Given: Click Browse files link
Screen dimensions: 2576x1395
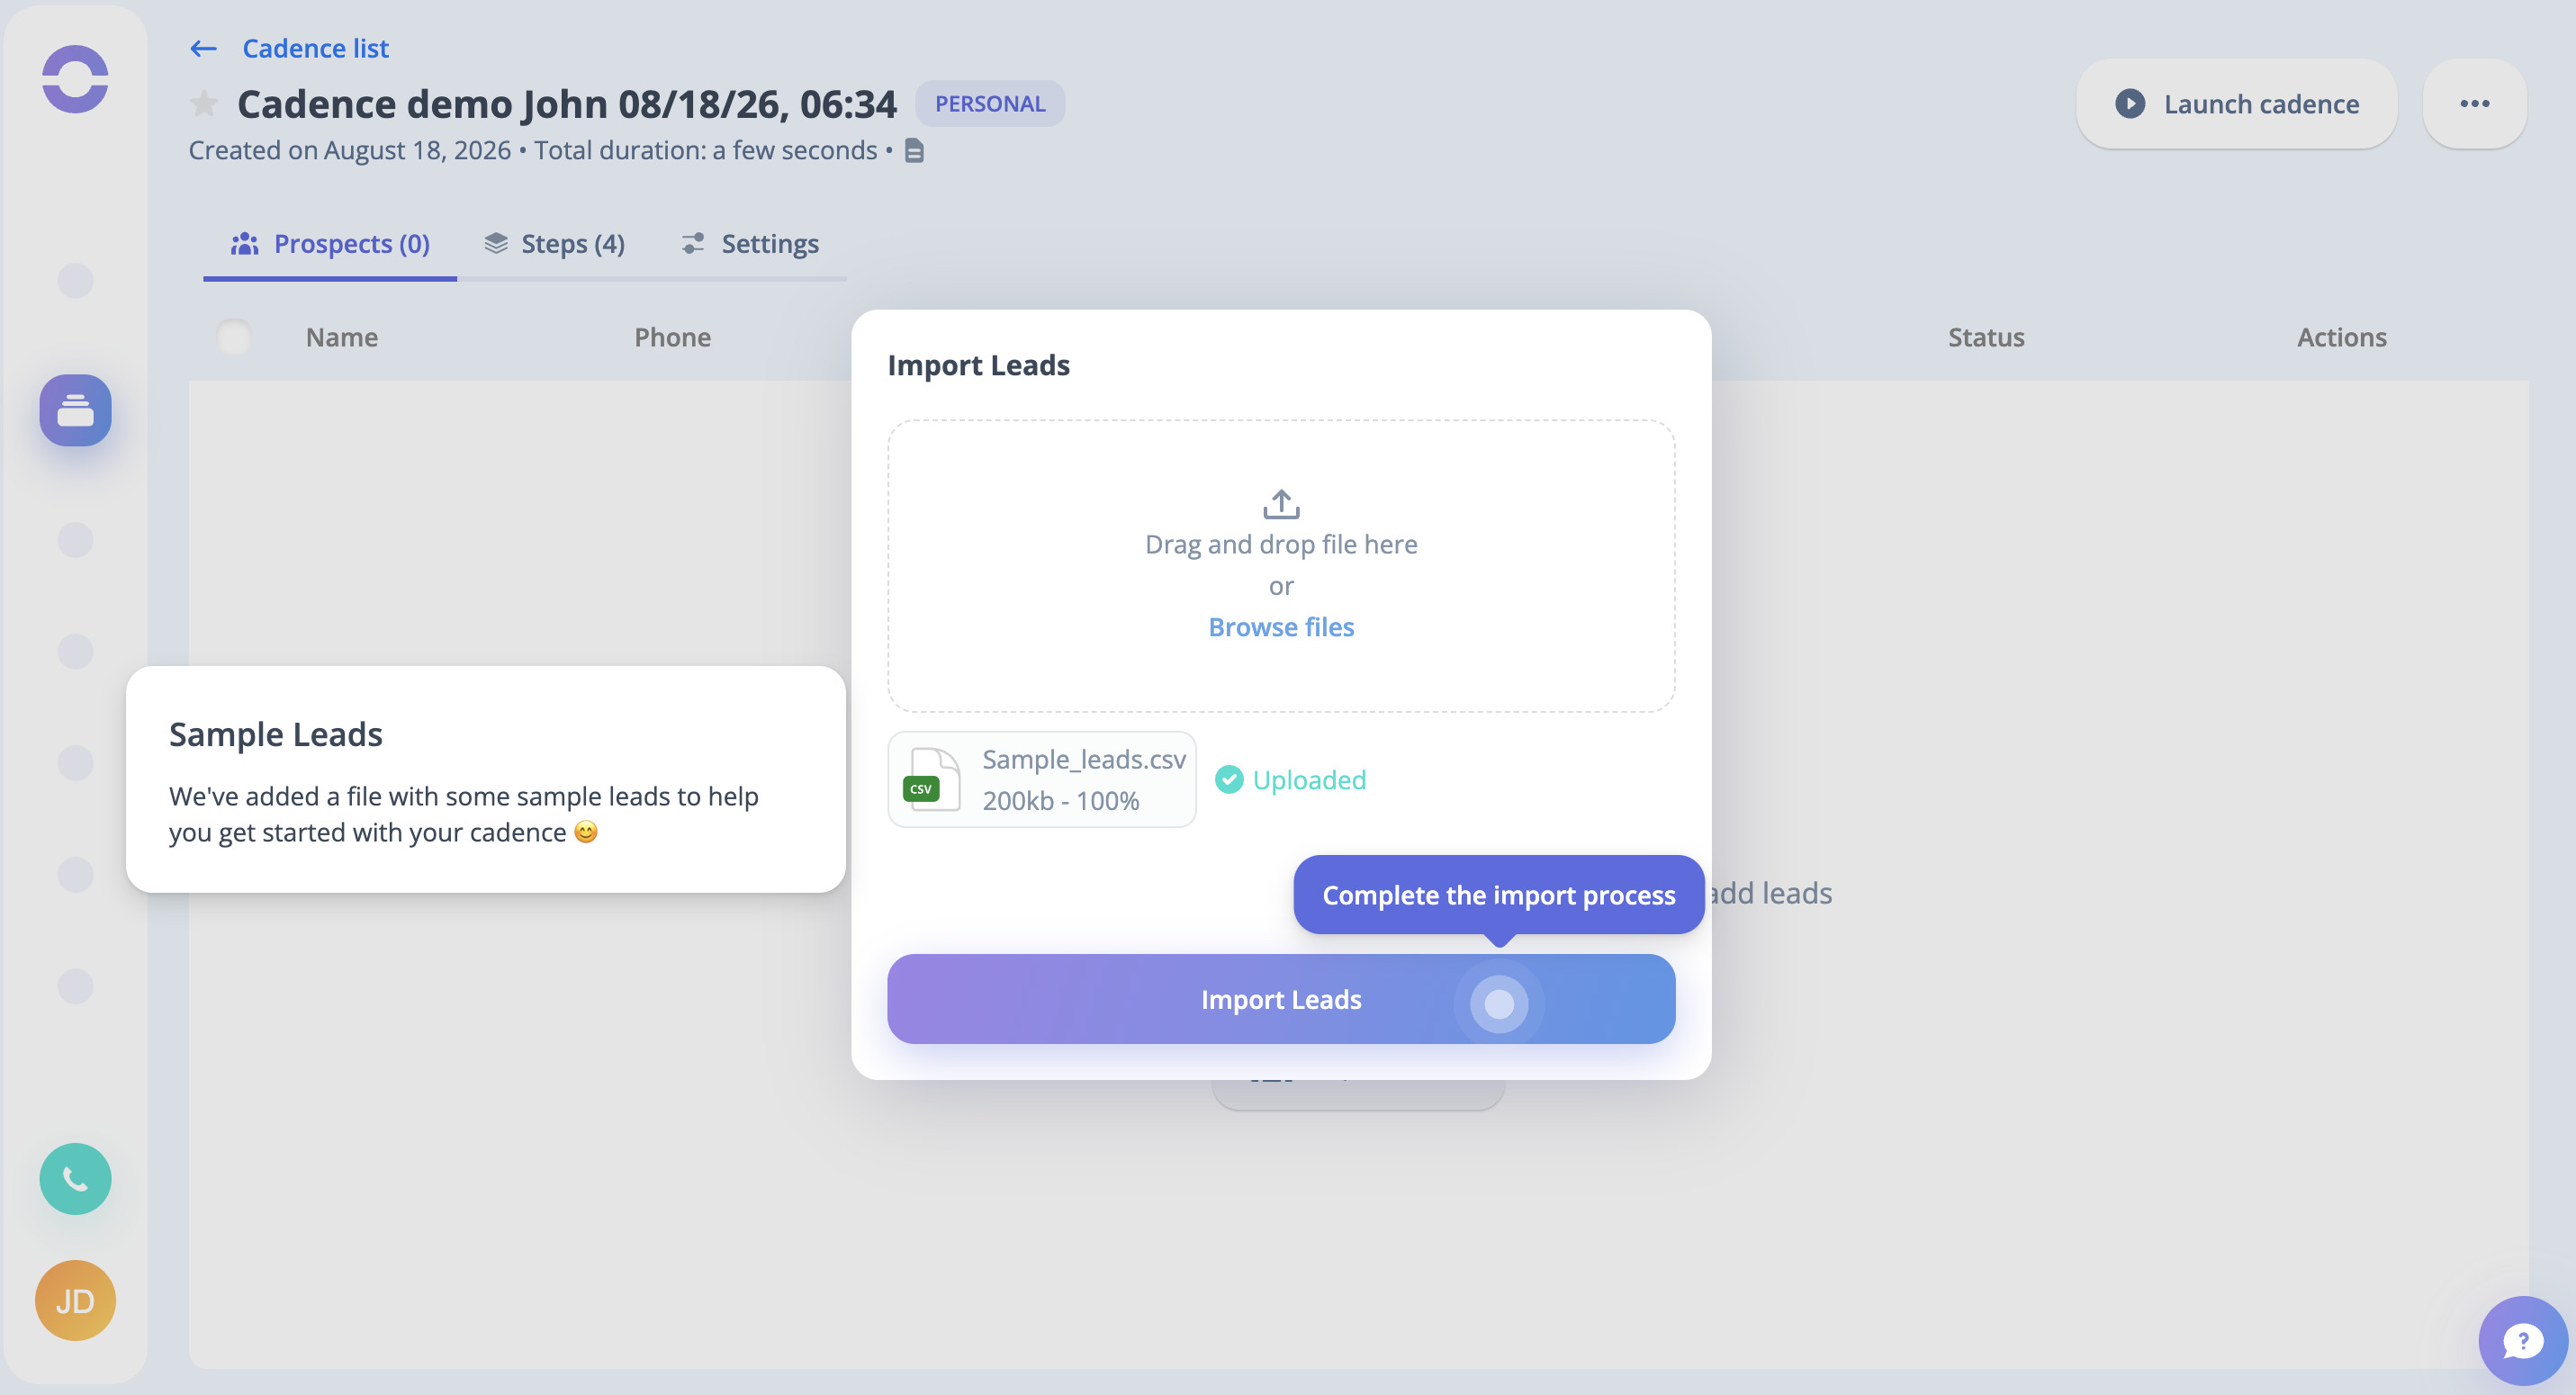Looking at the screenshot, I should click(1281, 627).
